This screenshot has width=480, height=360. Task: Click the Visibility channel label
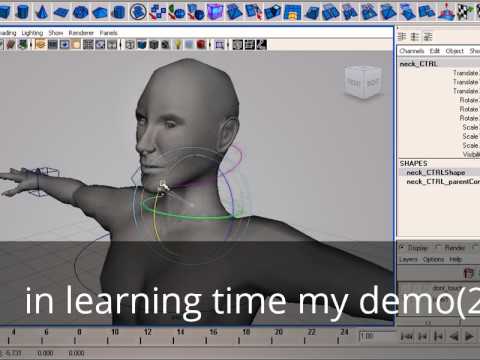(471, 155)
